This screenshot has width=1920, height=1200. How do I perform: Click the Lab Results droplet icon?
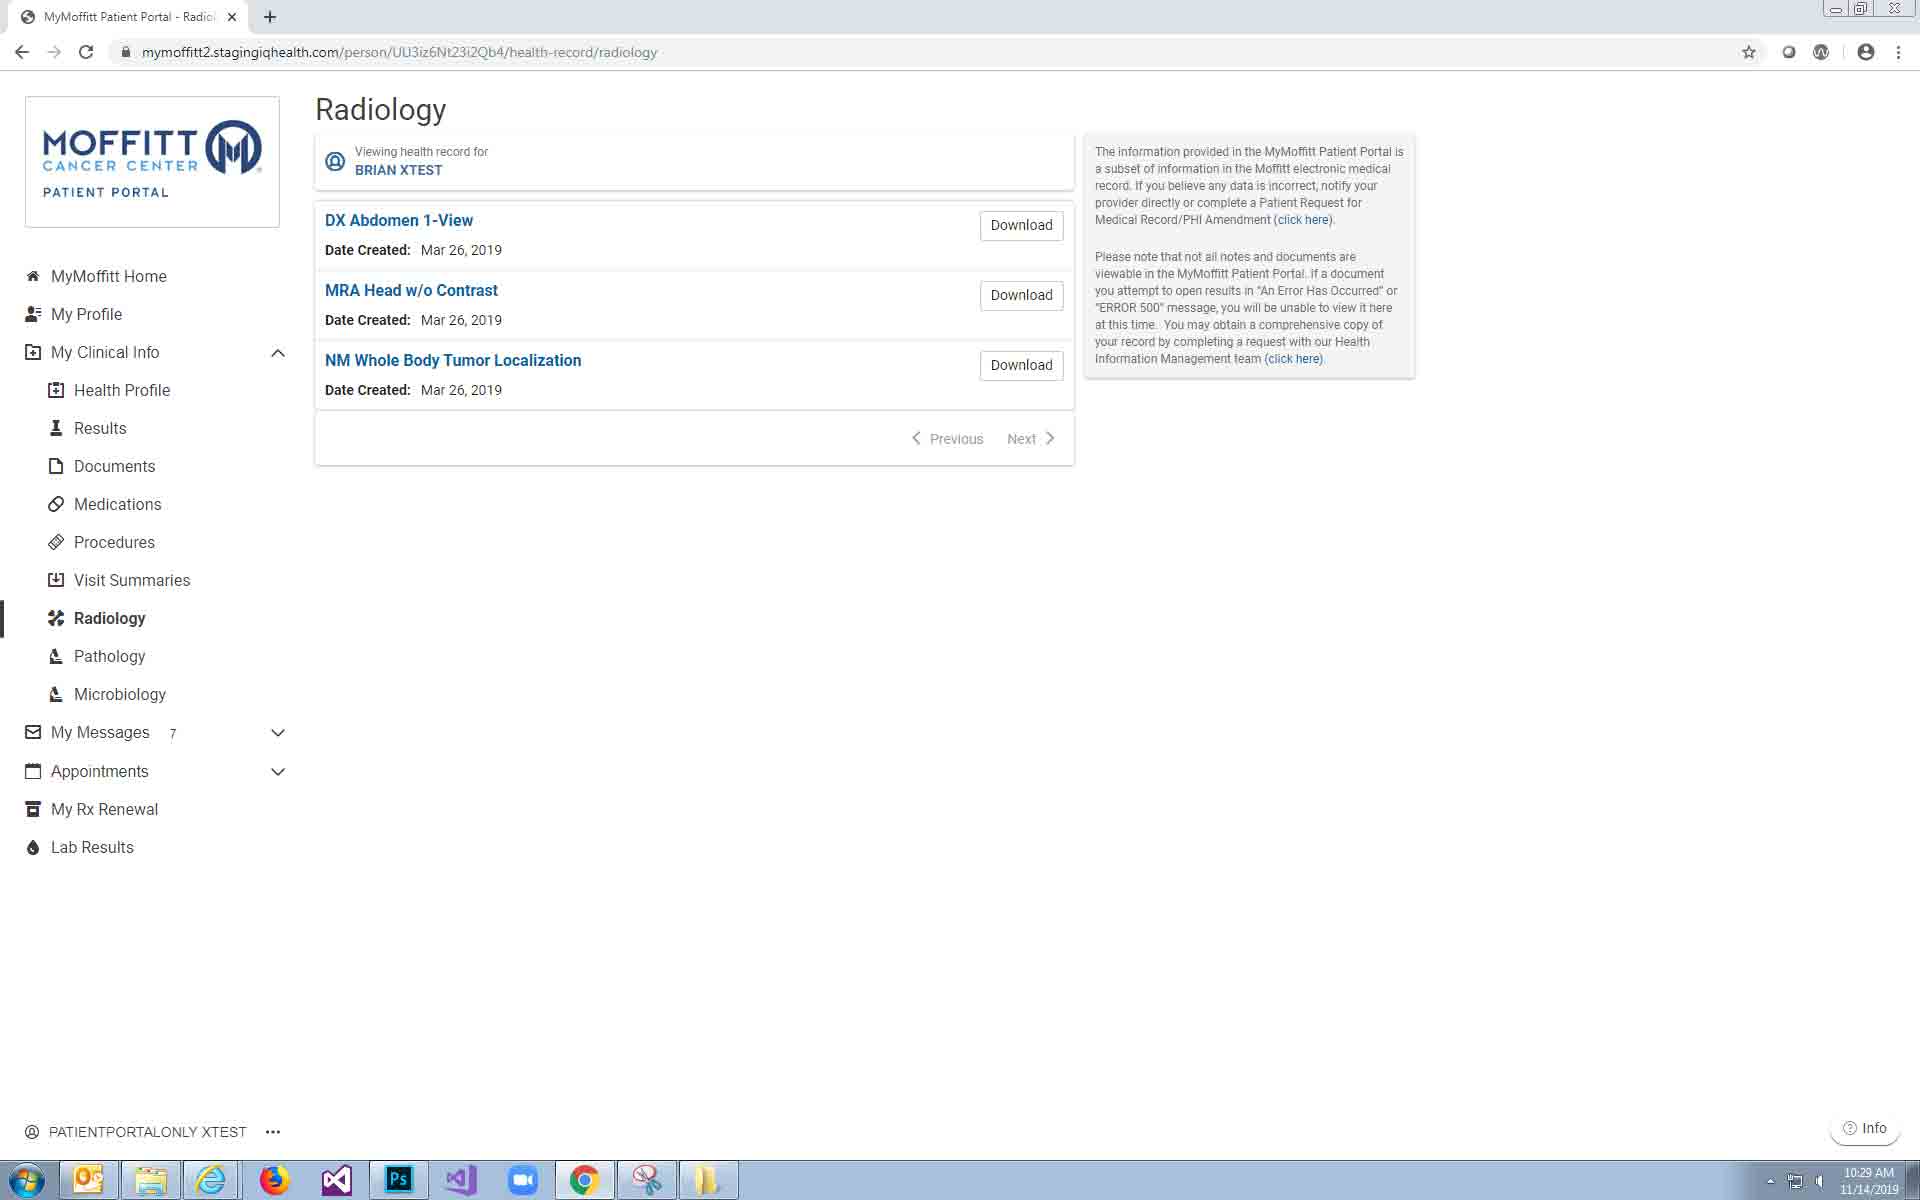click(33, 847)
